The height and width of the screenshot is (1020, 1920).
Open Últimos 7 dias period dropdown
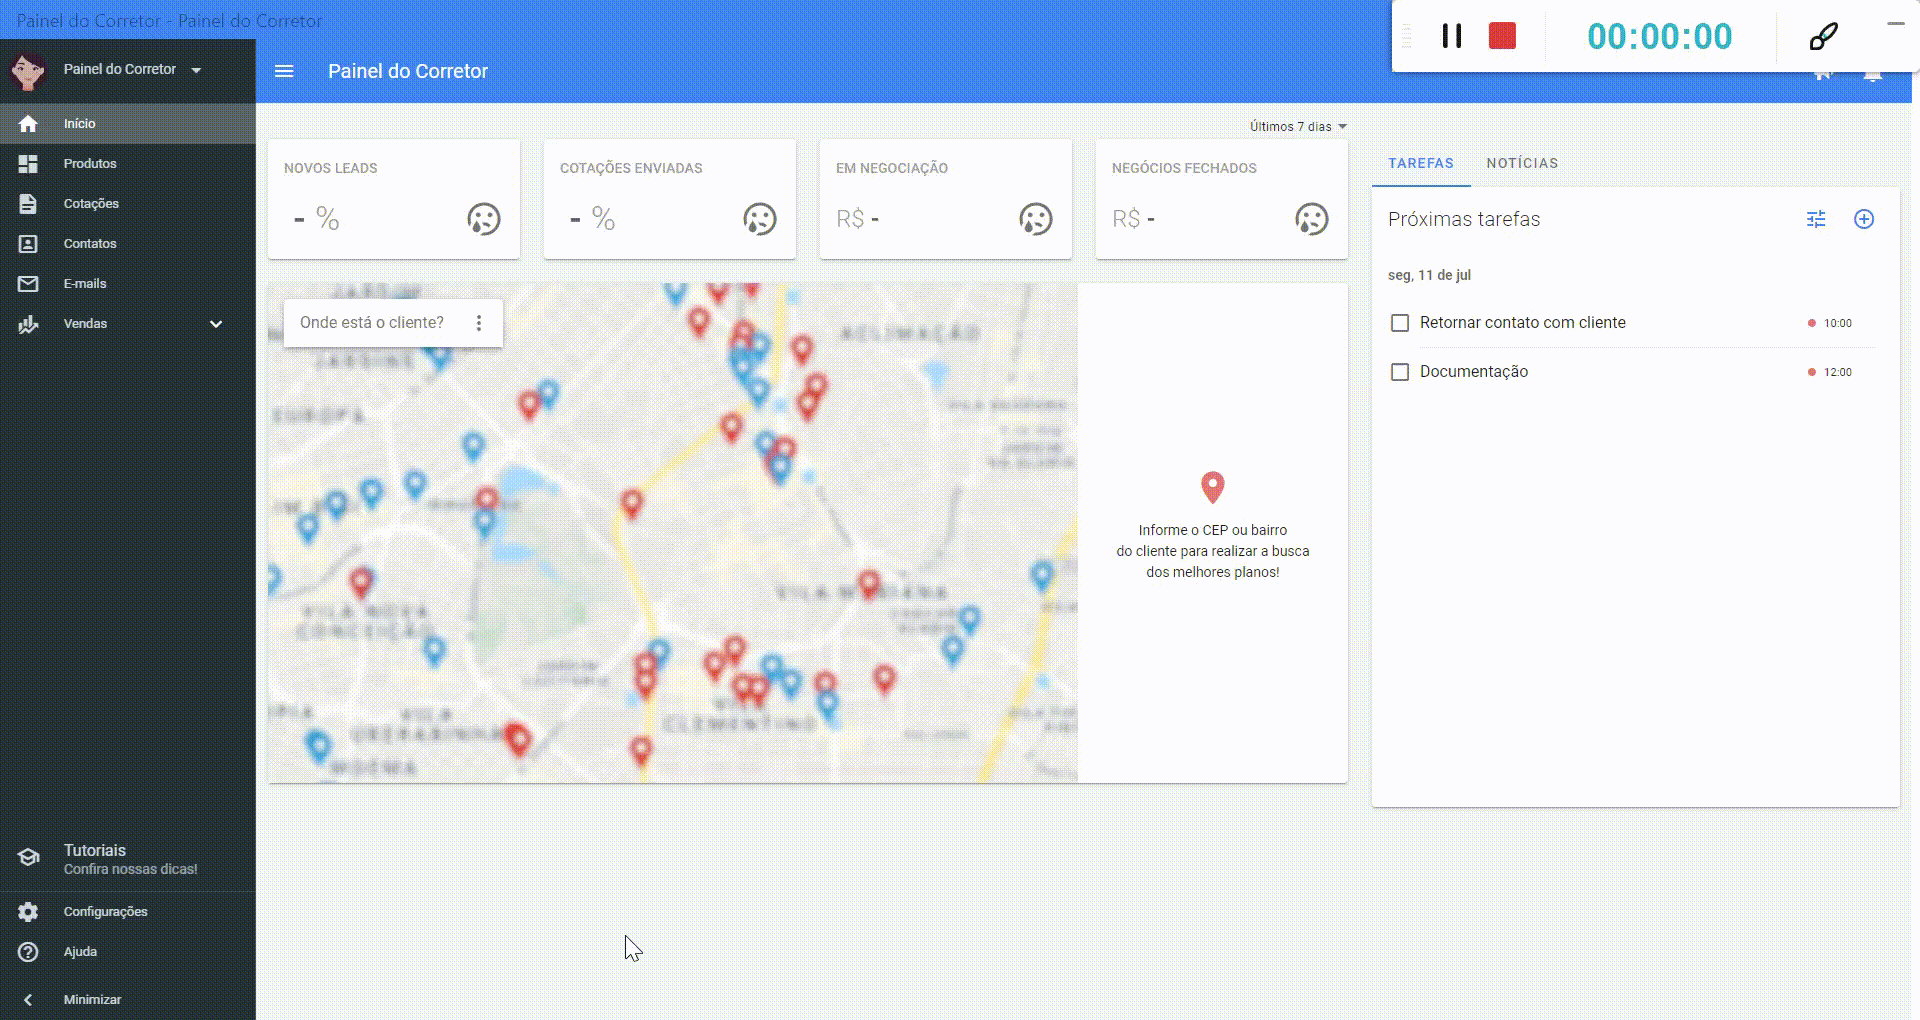pyautogui.click(x=1298, y=126)
